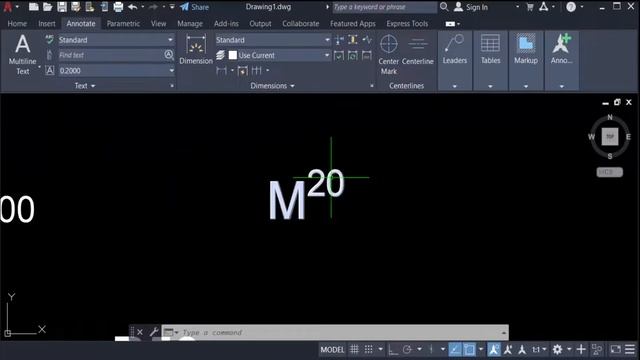Click the Continue dimension icon
The width and height of the screenshot is (640, 360).
256,71
